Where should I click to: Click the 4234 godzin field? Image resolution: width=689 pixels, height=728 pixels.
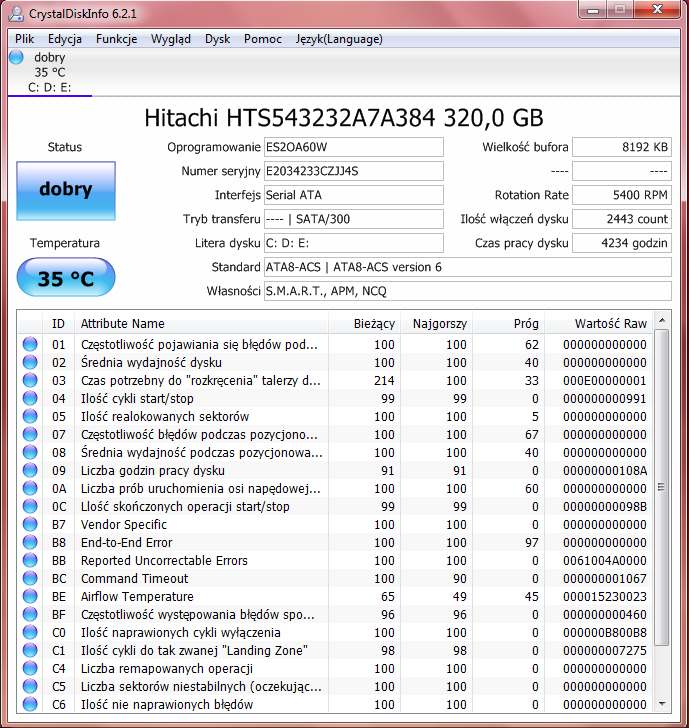[x=622, y=243]
